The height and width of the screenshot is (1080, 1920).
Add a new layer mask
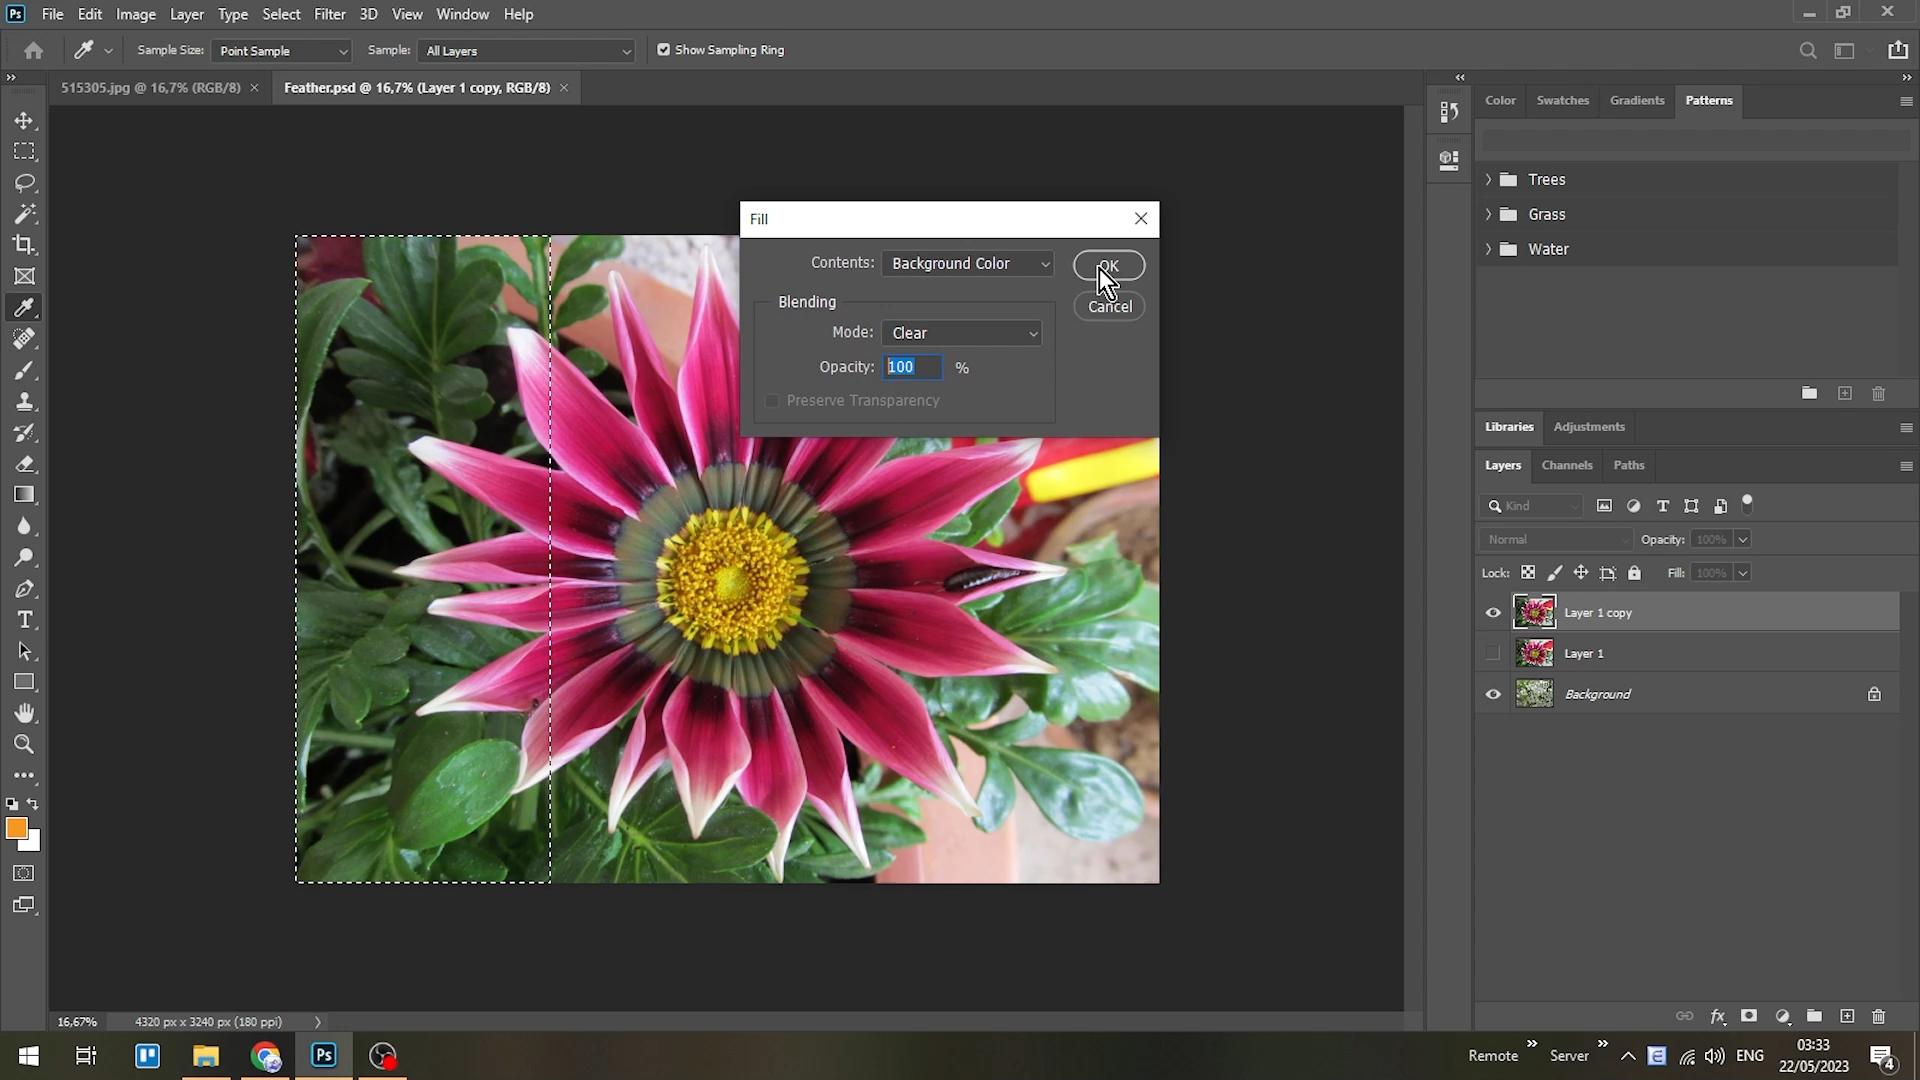[x=1750, y=1016]
